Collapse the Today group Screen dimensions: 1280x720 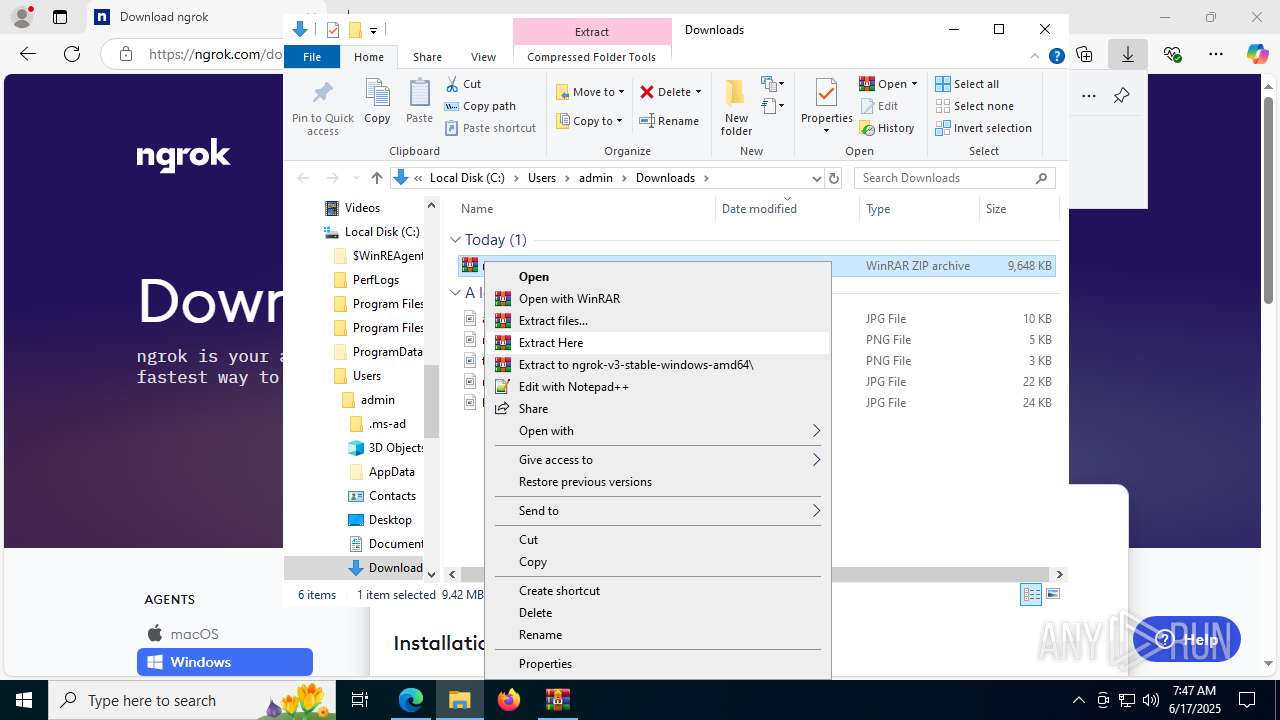tap(455, 240)
